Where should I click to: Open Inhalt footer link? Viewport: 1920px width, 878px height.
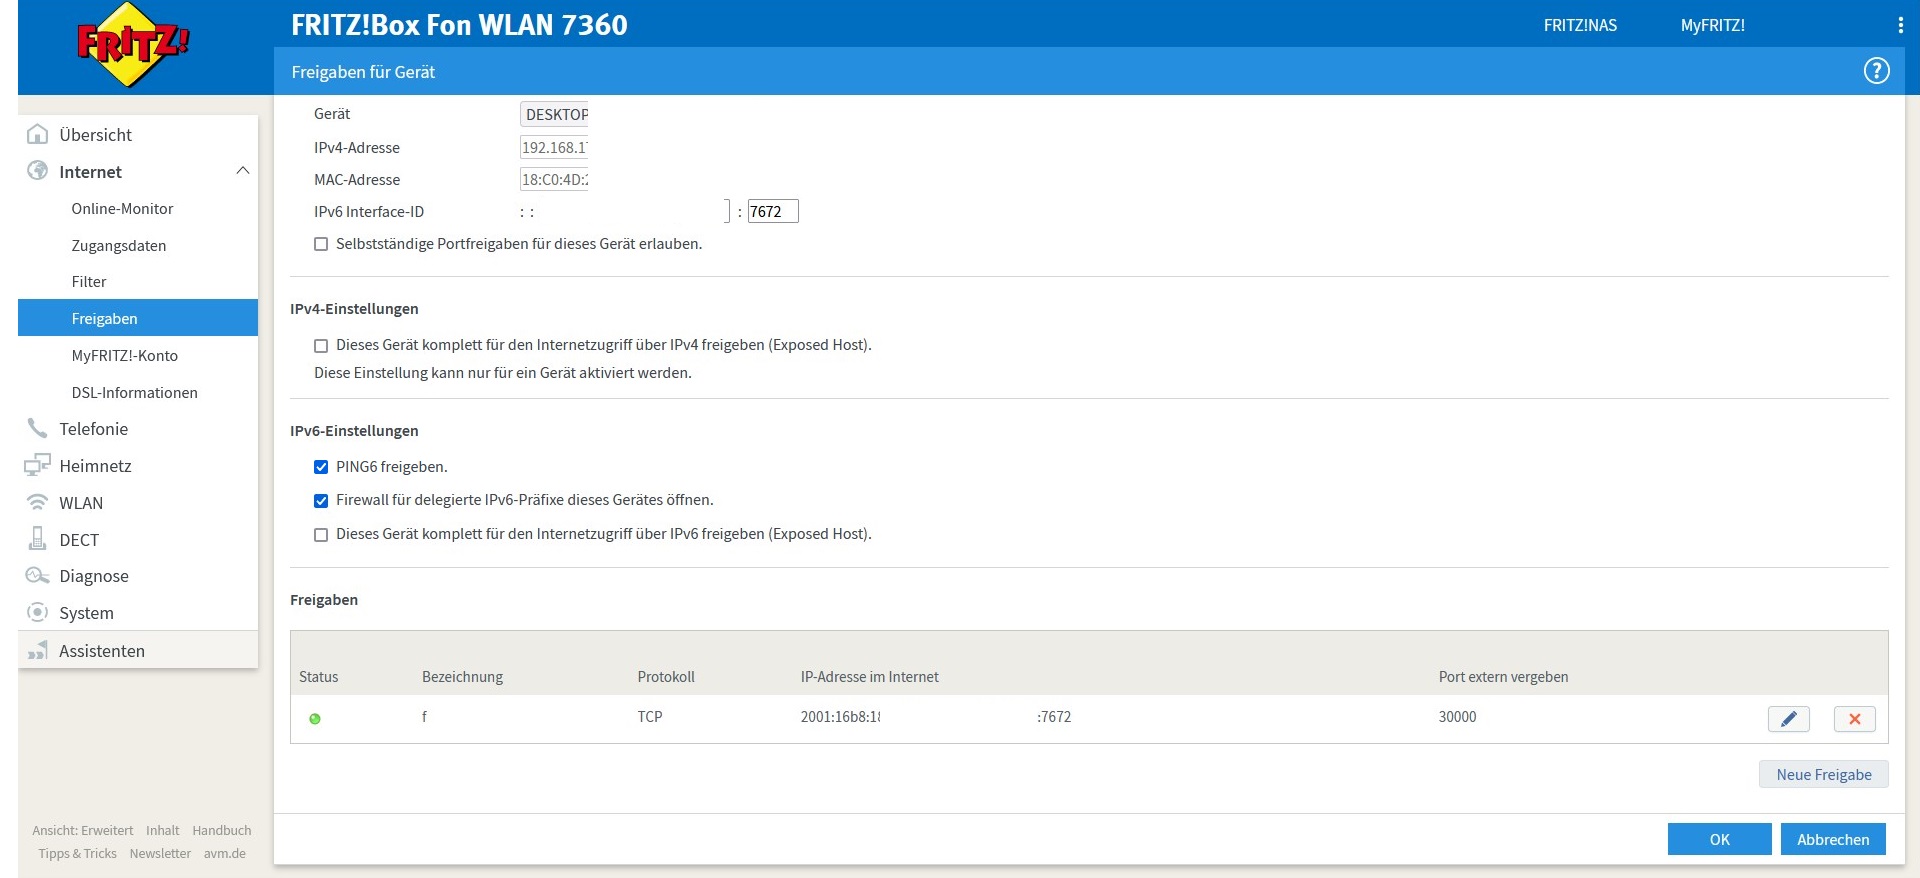[x=162, y=830]
